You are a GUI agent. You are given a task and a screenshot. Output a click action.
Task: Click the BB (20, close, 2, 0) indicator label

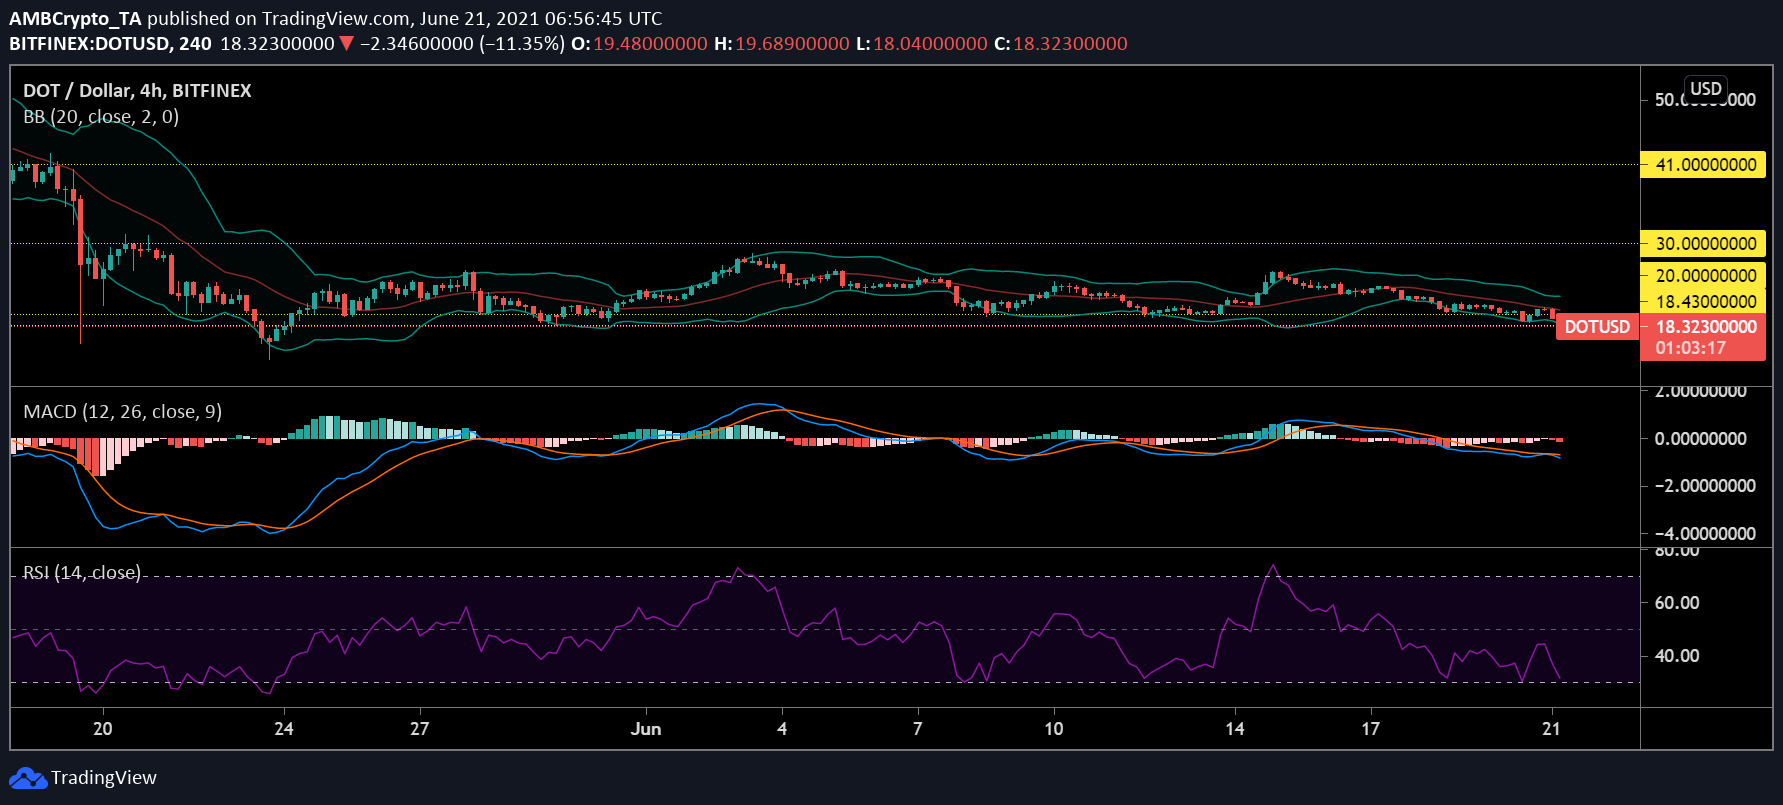coord(101,116)
